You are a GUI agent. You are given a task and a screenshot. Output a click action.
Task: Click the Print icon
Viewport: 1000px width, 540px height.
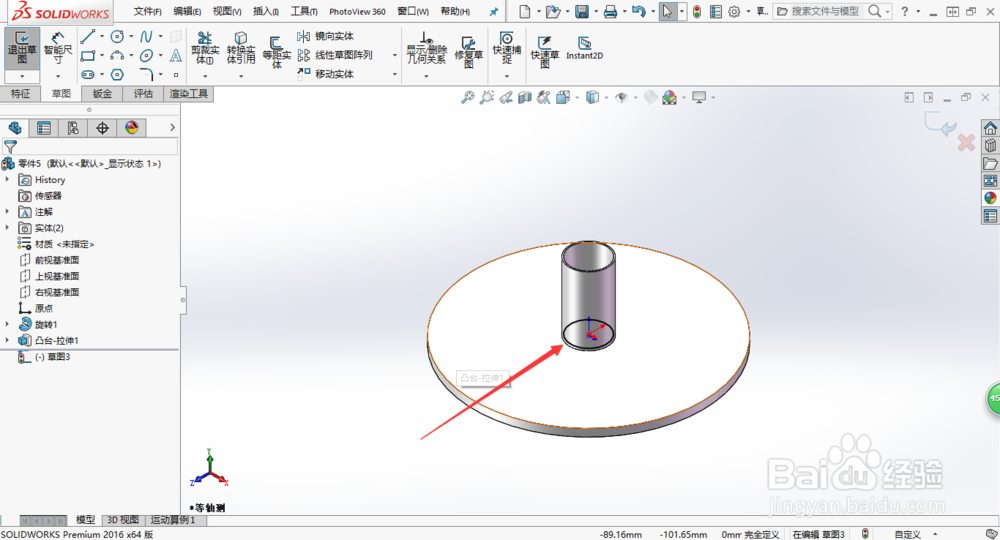(x=610, y=11)
